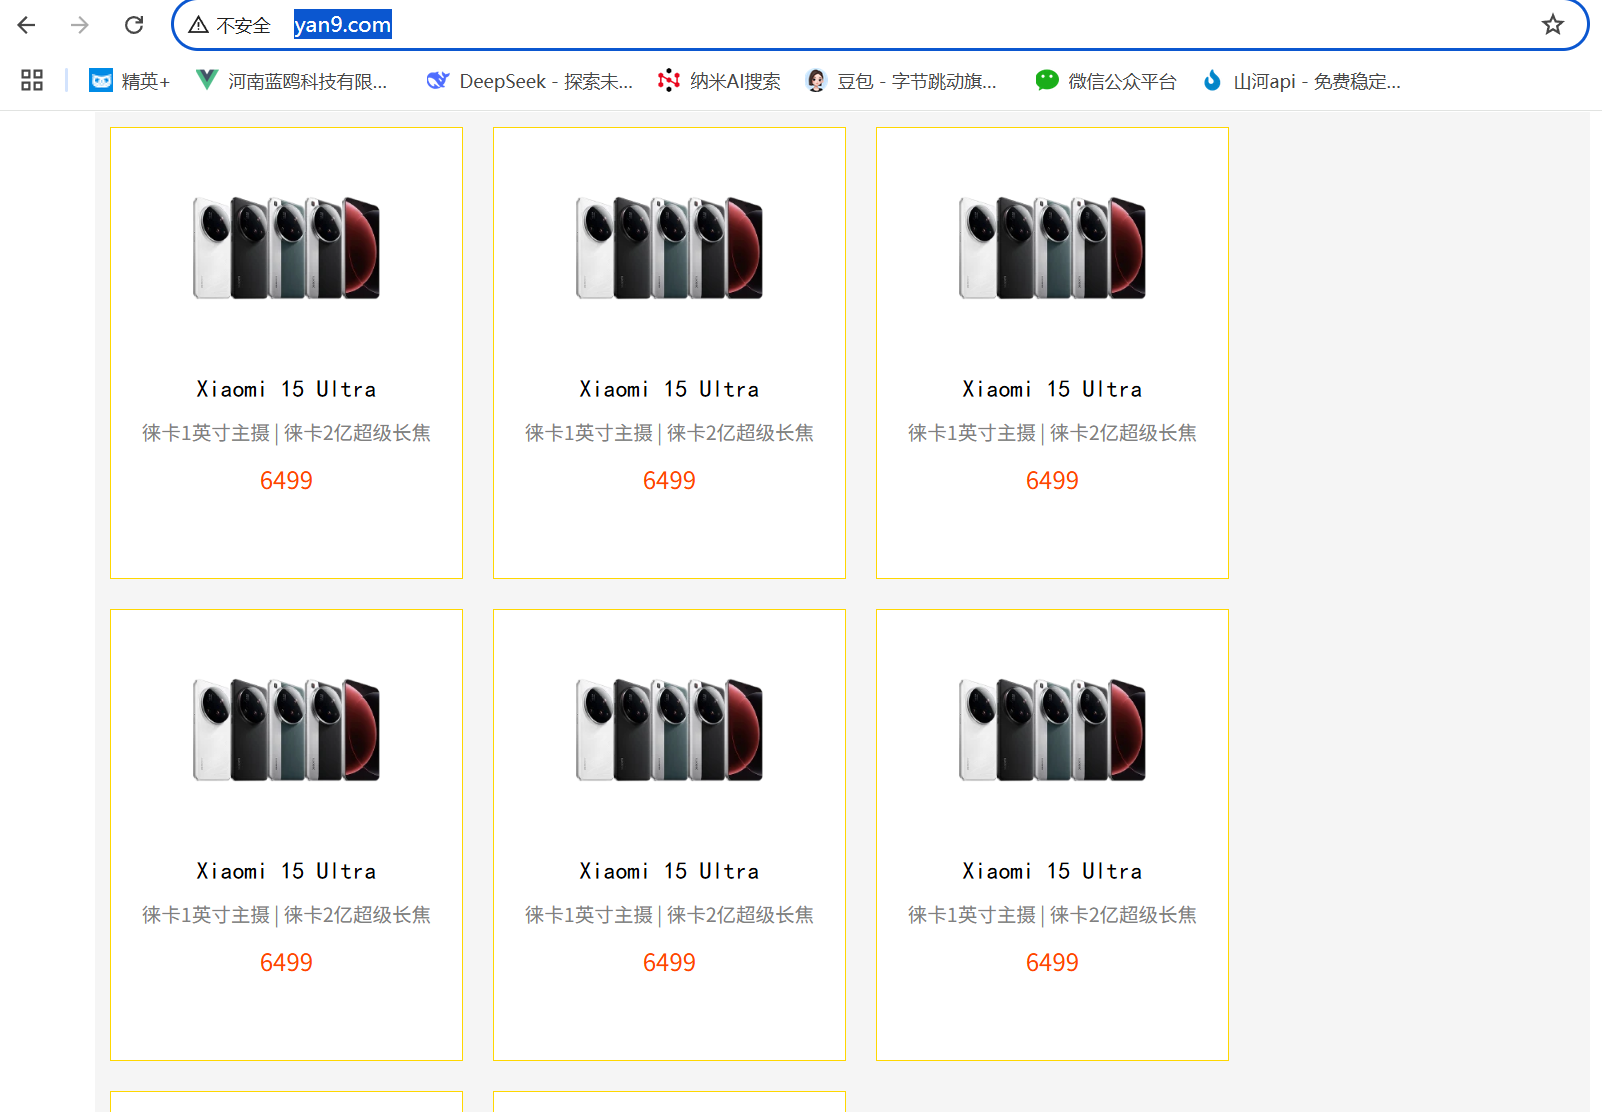This screenshot has width=1602, height=1112.
Task: Open the apps grid in bookmarks bar
Action: 32,80
